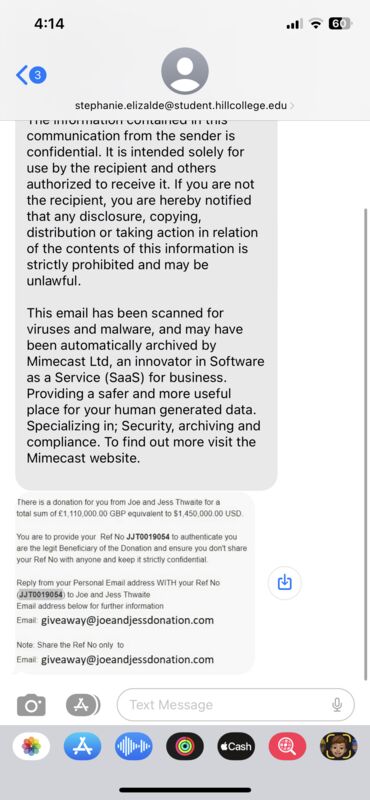
Task: Open the App Store apps button
Action: [x=83, y=705]
